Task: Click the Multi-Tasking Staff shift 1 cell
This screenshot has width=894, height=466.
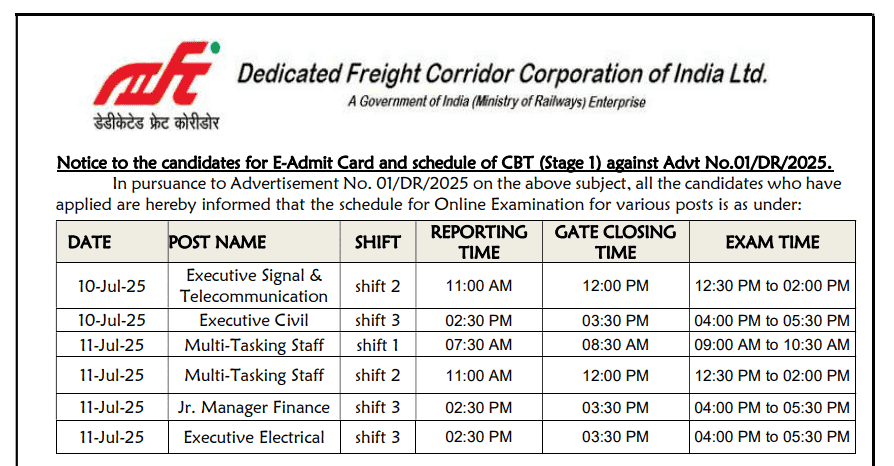Action: click(377, 345)
